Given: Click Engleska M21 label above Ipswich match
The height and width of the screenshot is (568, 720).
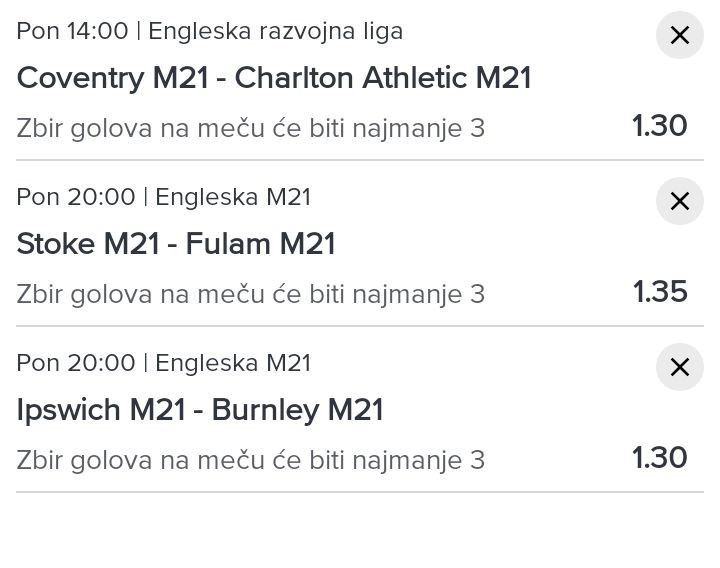Looking at the screenshot, I should click(x=233, y=364).
